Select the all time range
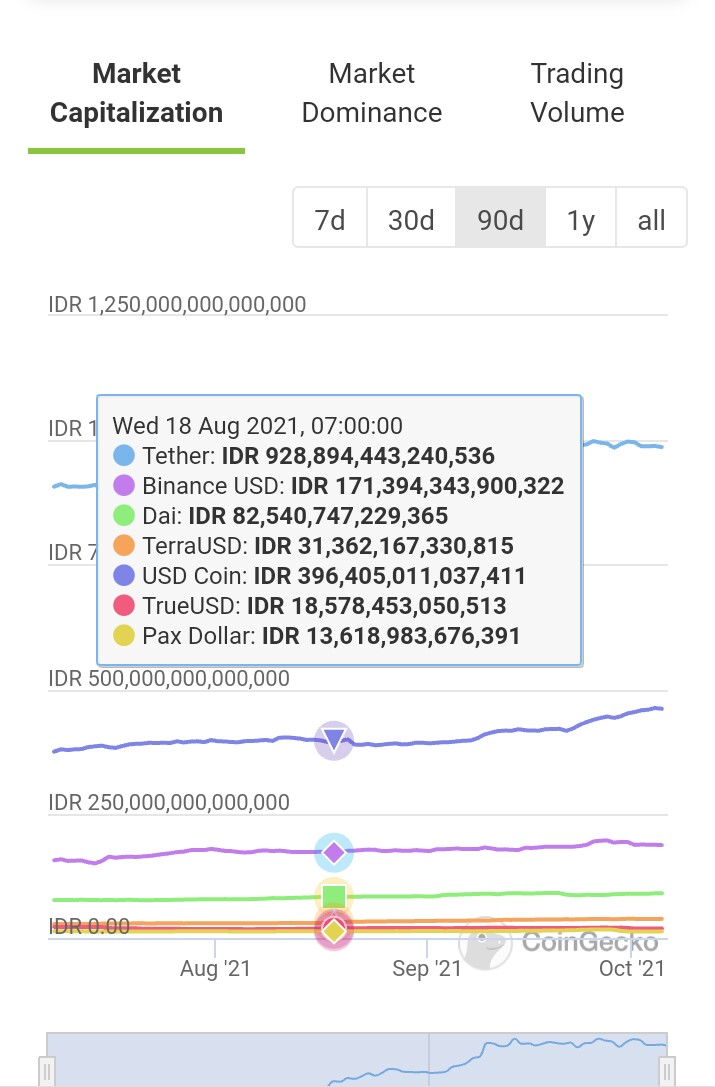Screen dimensions: 715x1087 (x=651, y=220)
